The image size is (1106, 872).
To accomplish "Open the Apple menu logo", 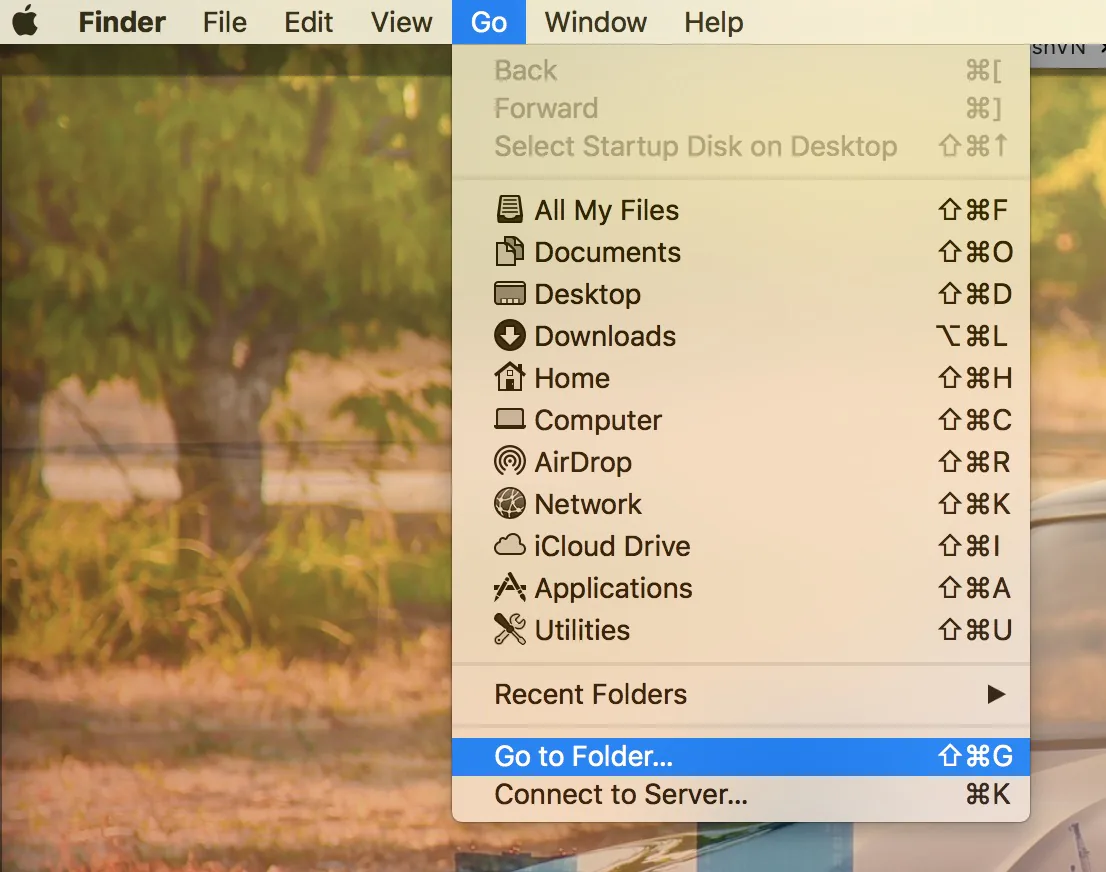I will pos(25,20).
